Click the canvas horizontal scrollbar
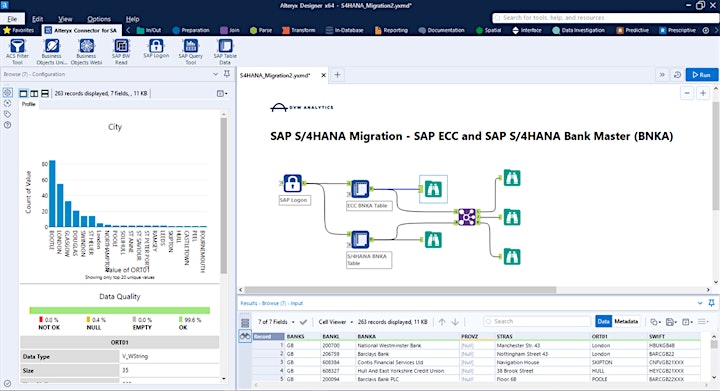 pos(400,290)
